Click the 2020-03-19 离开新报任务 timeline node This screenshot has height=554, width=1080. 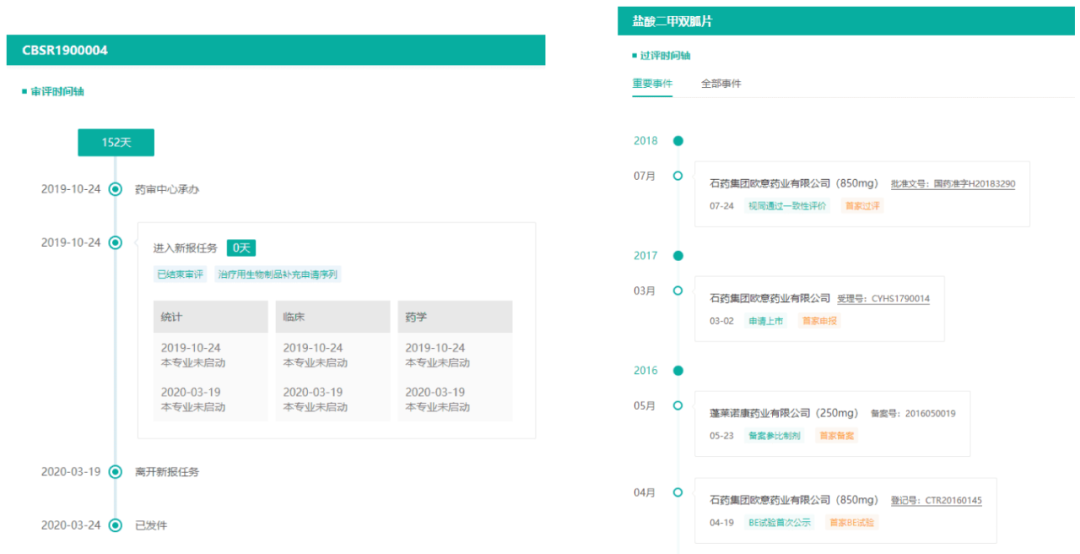pyautogui.click(x=115, y=472)
